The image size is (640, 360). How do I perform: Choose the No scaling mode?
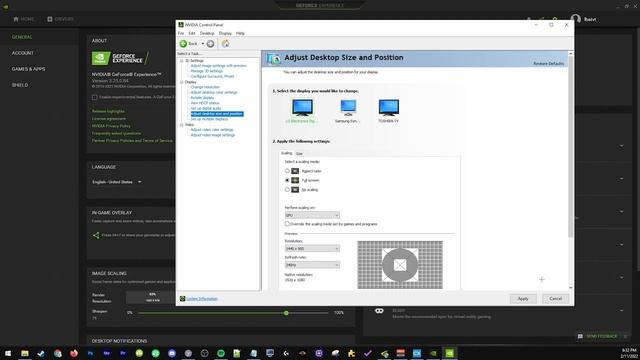tap(287, 190)
